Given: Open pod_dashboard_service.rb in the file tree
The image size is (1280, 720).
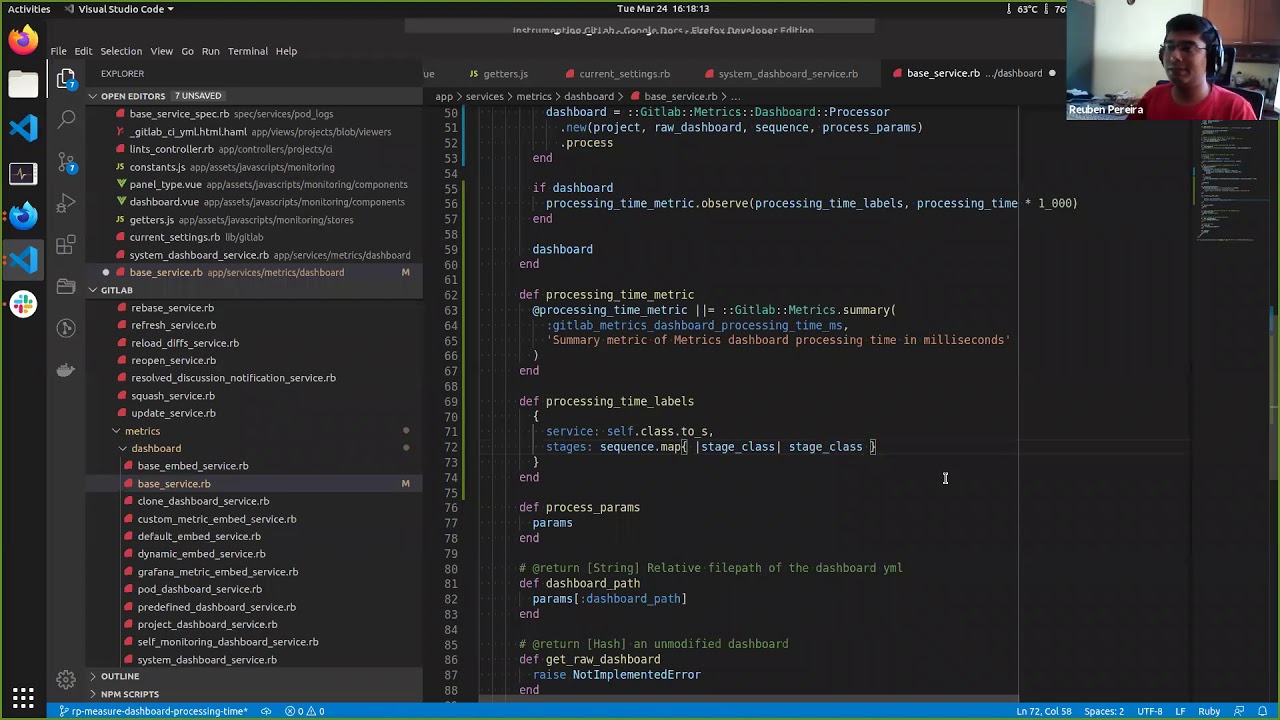Looking at the screenshot, I should (199, 589).
